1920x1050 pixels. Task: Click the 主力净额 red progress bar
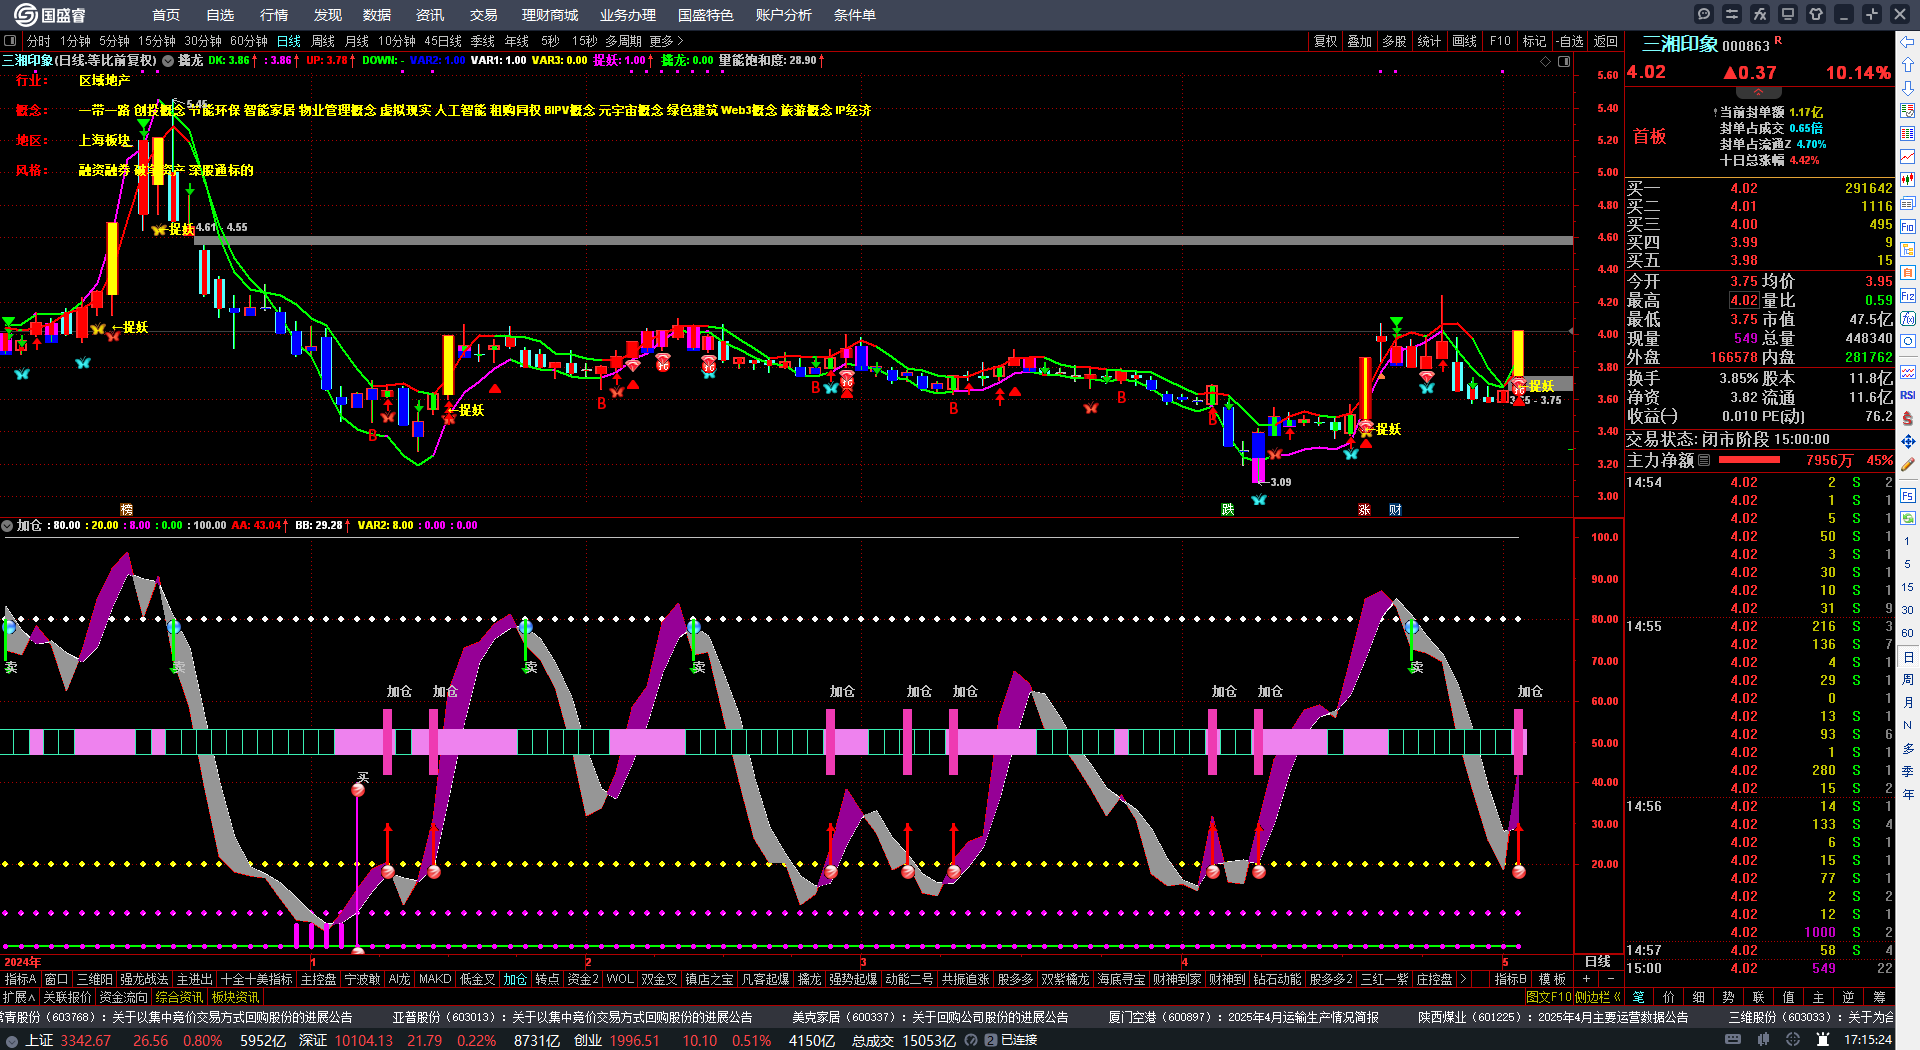tap(1748, 460)
